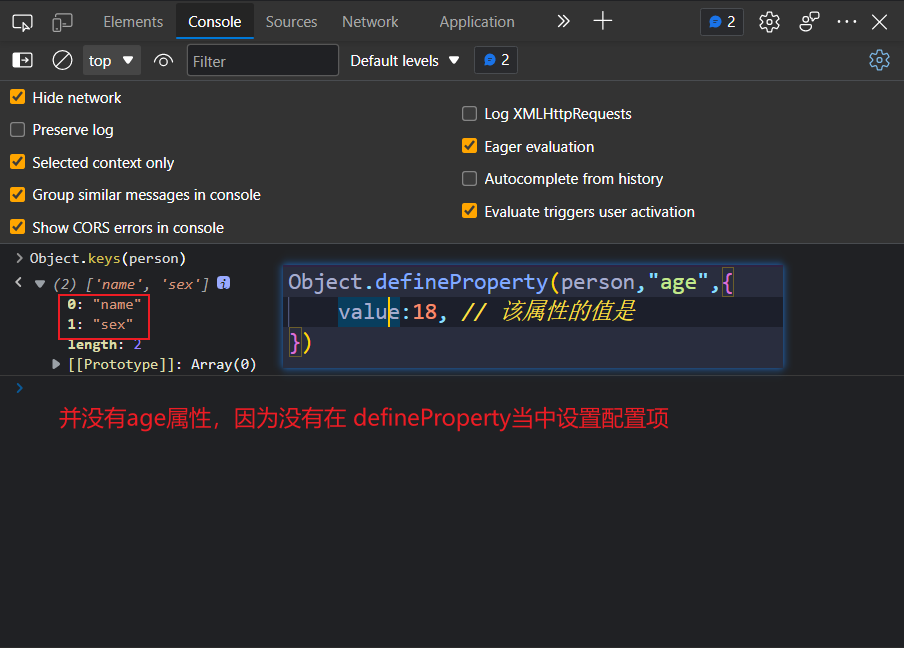Open the Application tab
Image resolution: width=904 pixels, height=648 pixels.
click(x=477, y=21)
